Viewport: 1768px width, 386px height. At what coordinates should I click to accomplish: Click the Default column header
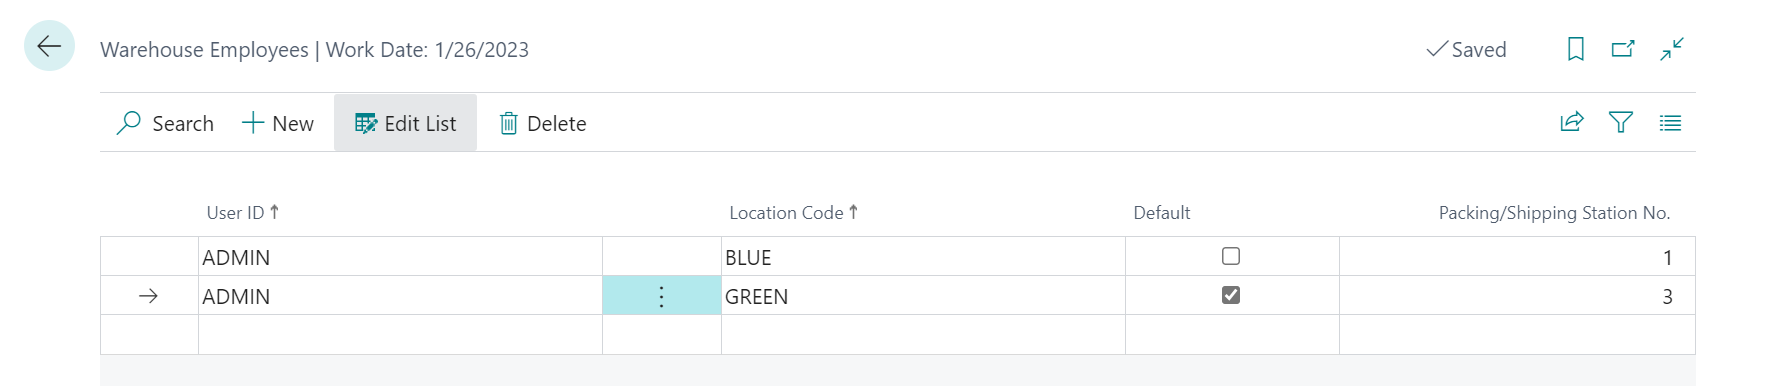(x=1161, y=212)
